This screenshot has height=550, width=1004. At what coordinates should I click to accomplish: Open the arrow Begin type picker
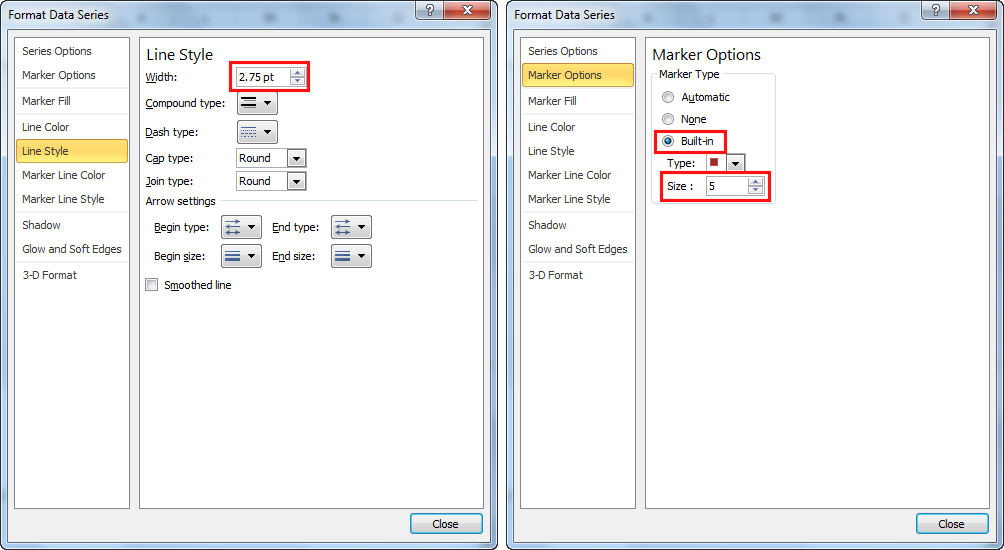click(240, 228)
